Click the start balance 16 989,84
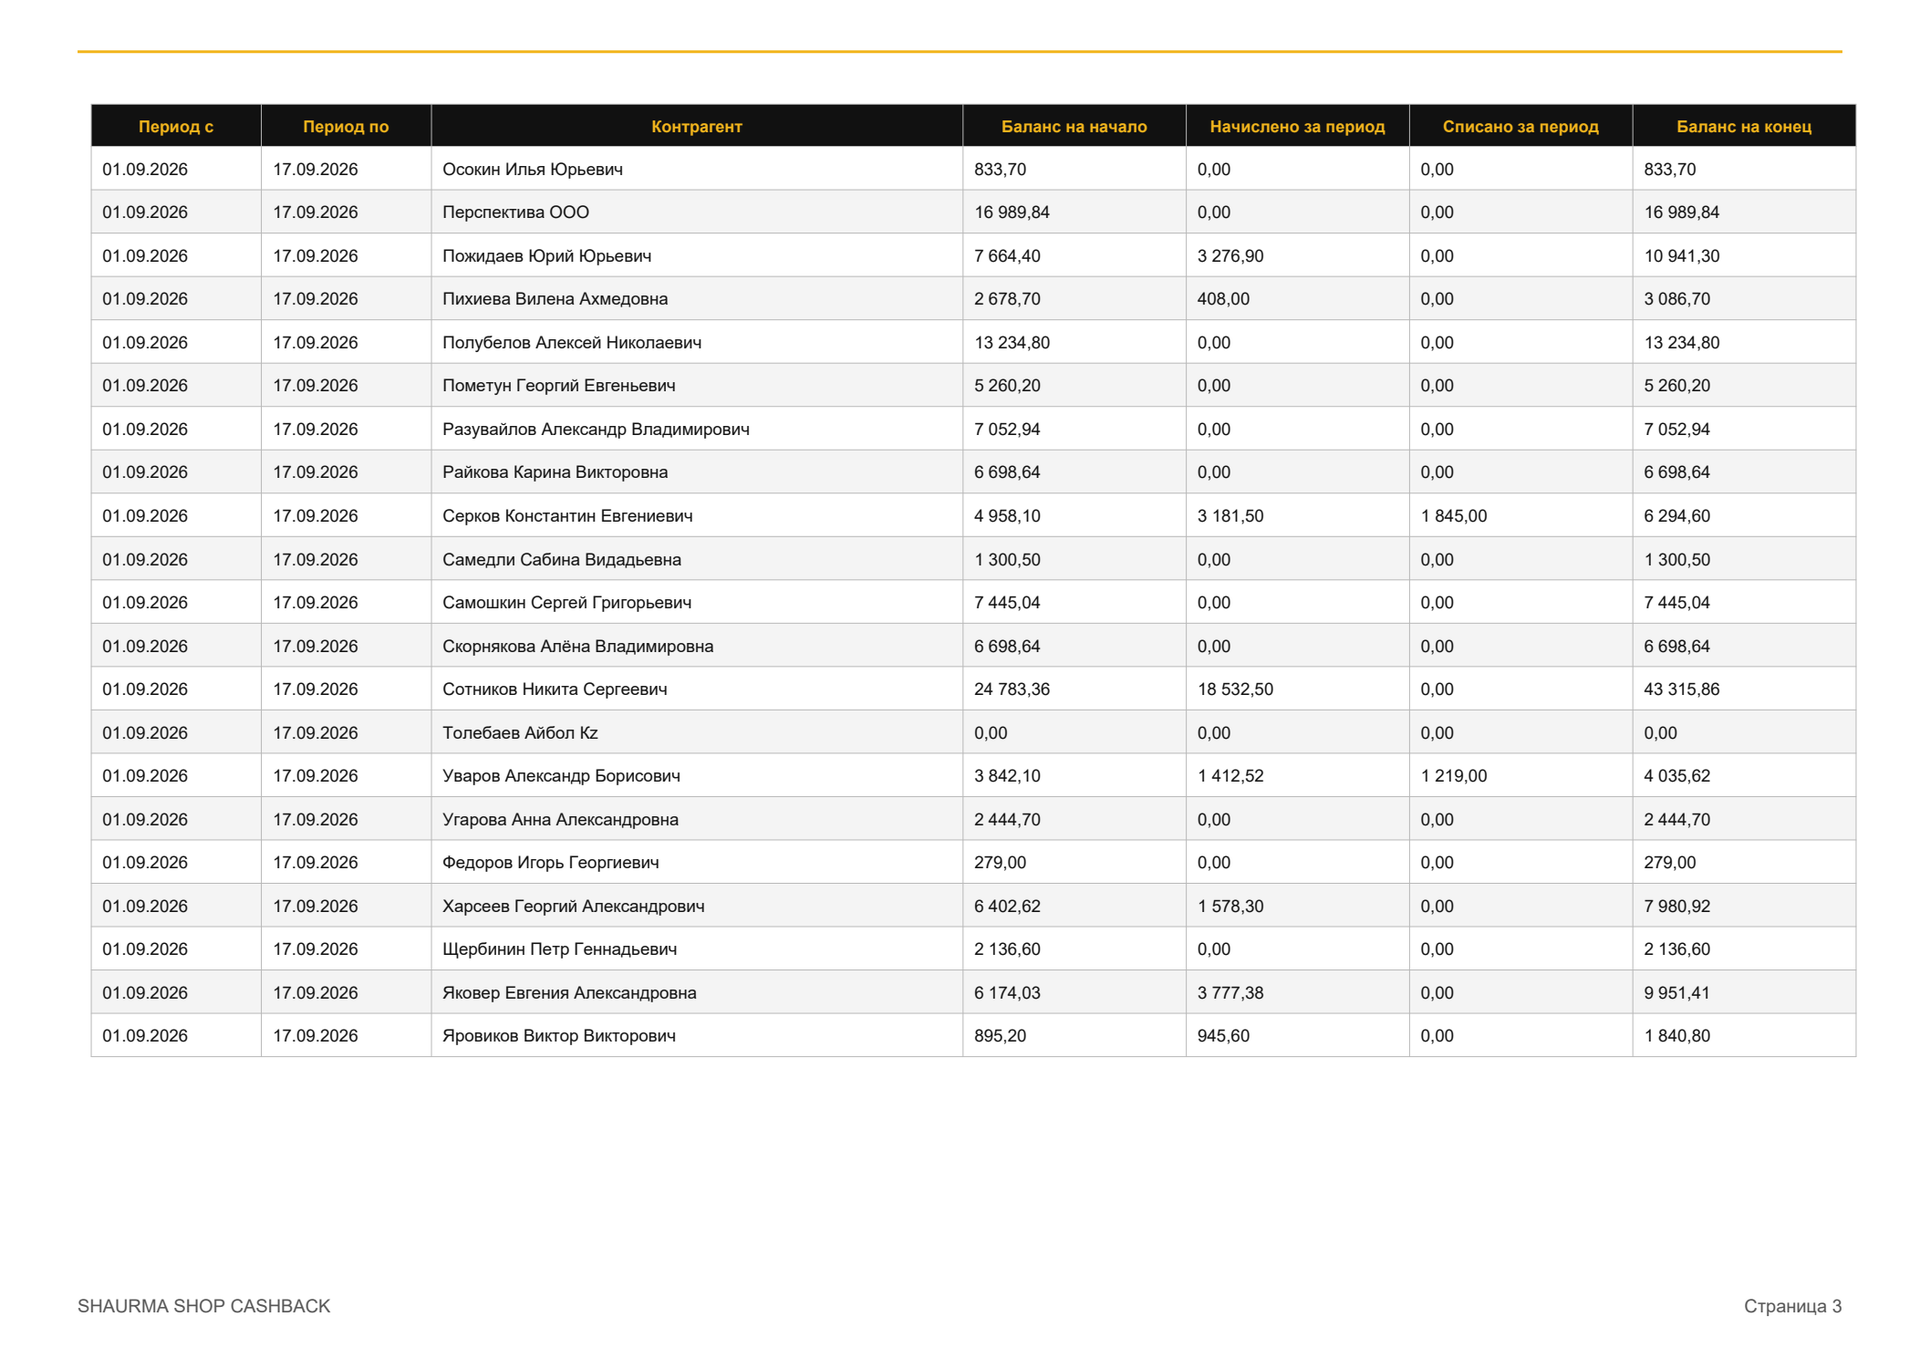 tap(1011, 213)
